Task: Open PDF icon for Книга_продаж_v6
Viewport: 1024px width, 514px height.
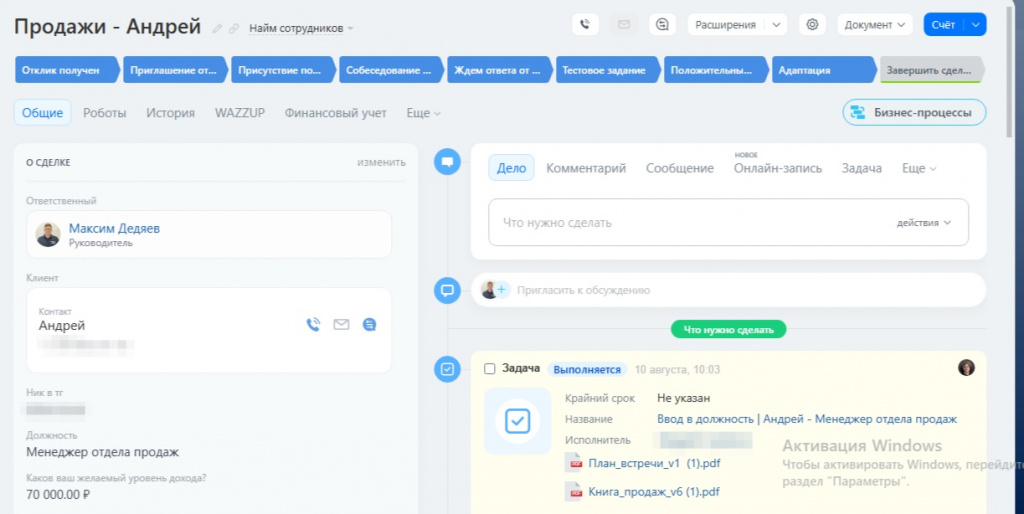Action: pyautogui.click(x=575, y=492)
